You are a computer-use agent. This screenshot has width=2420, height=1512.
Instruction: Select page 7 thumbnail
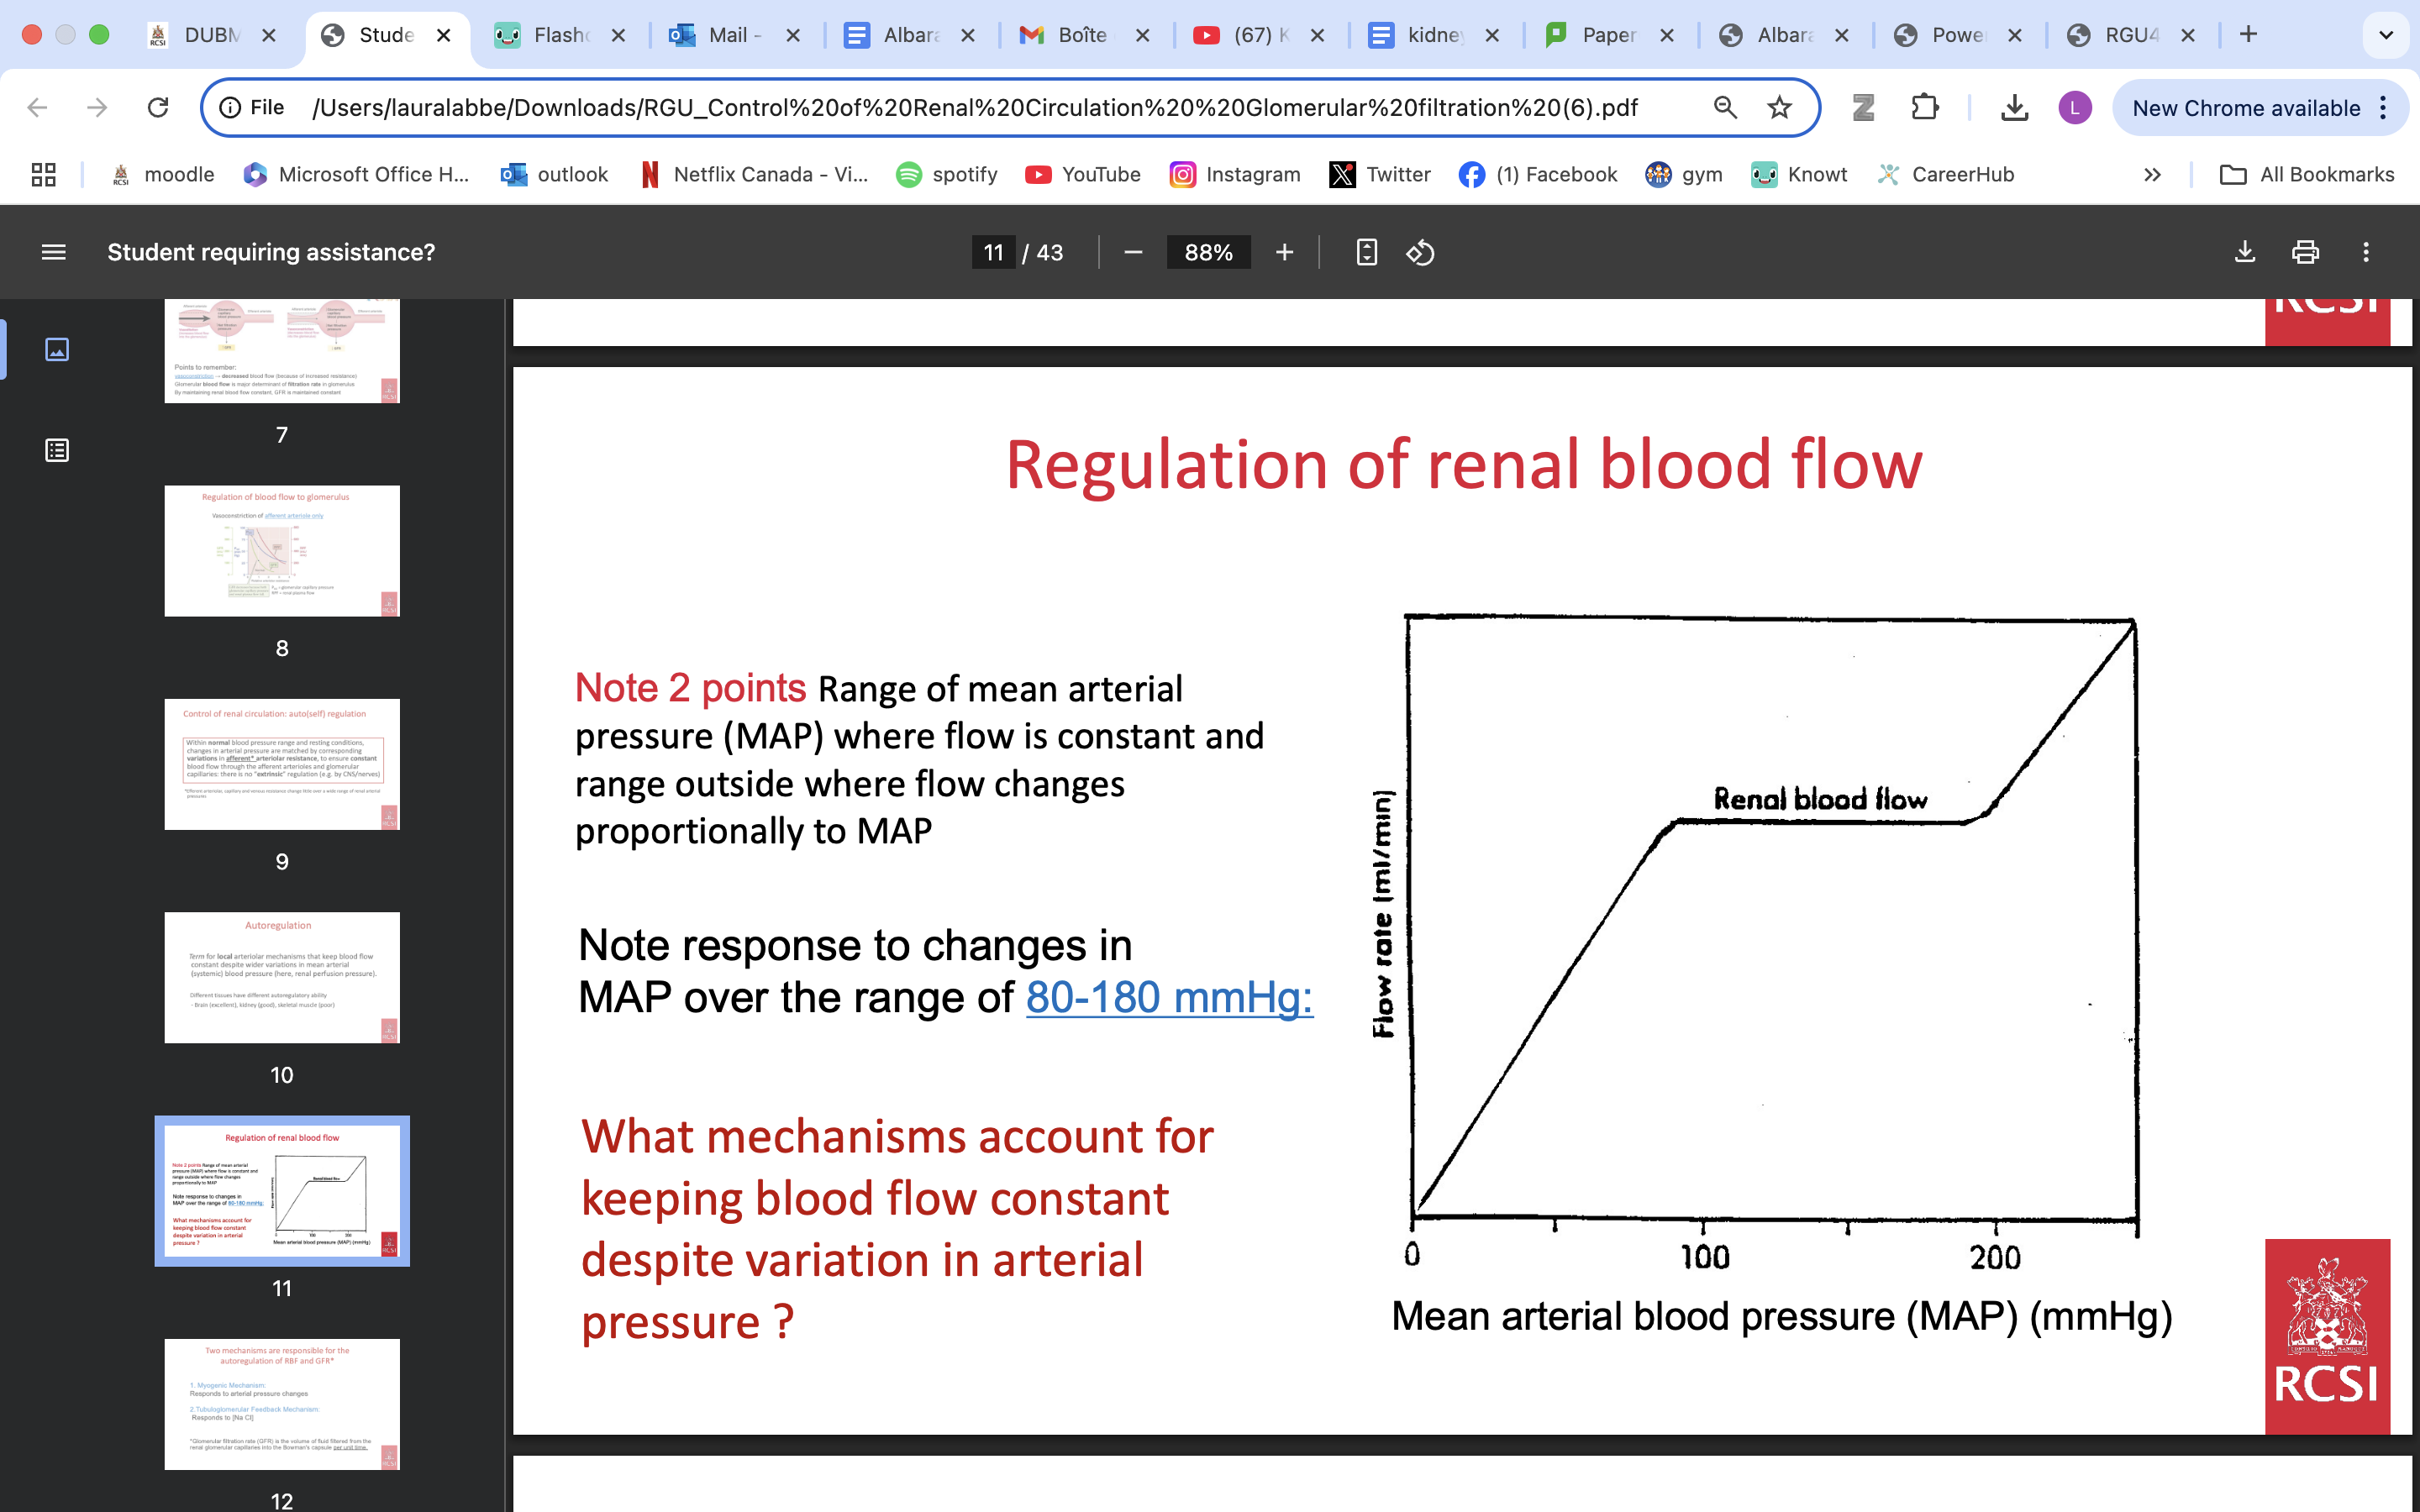(282, 350)
